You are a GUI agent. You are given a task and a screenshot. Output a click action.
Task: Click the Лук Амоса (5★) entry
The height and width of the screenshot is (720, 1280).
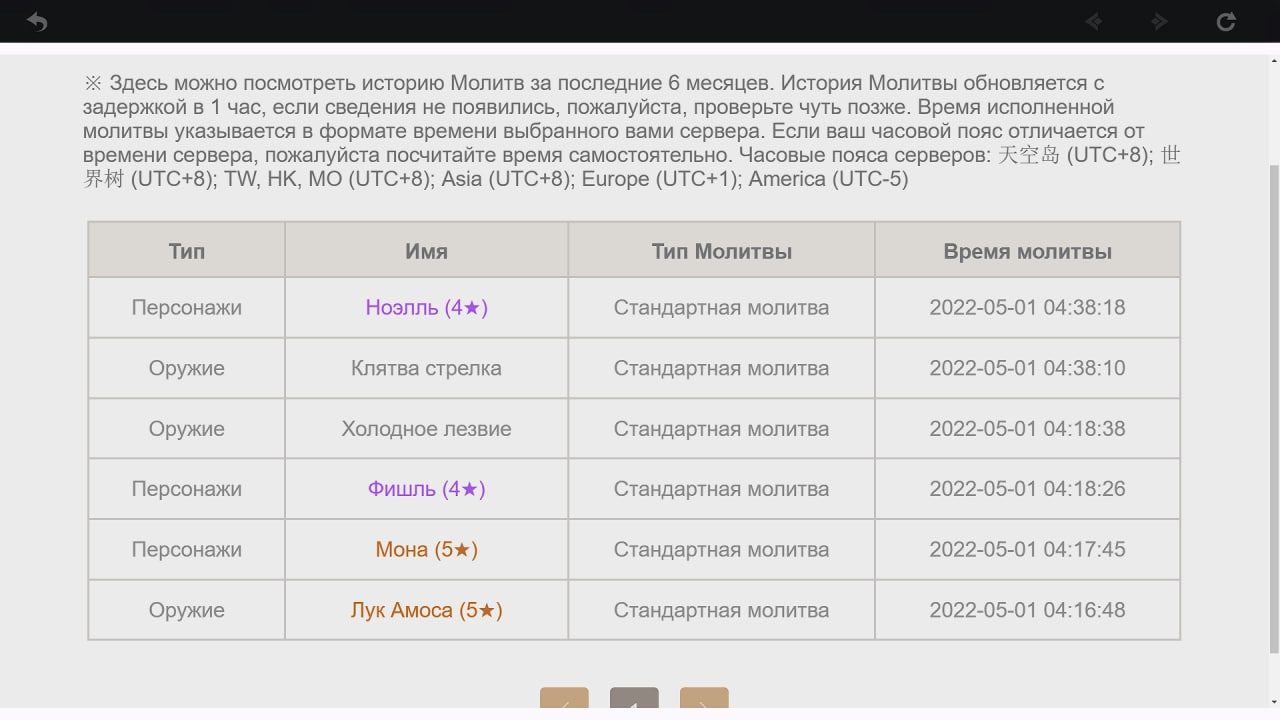point(426,610)
